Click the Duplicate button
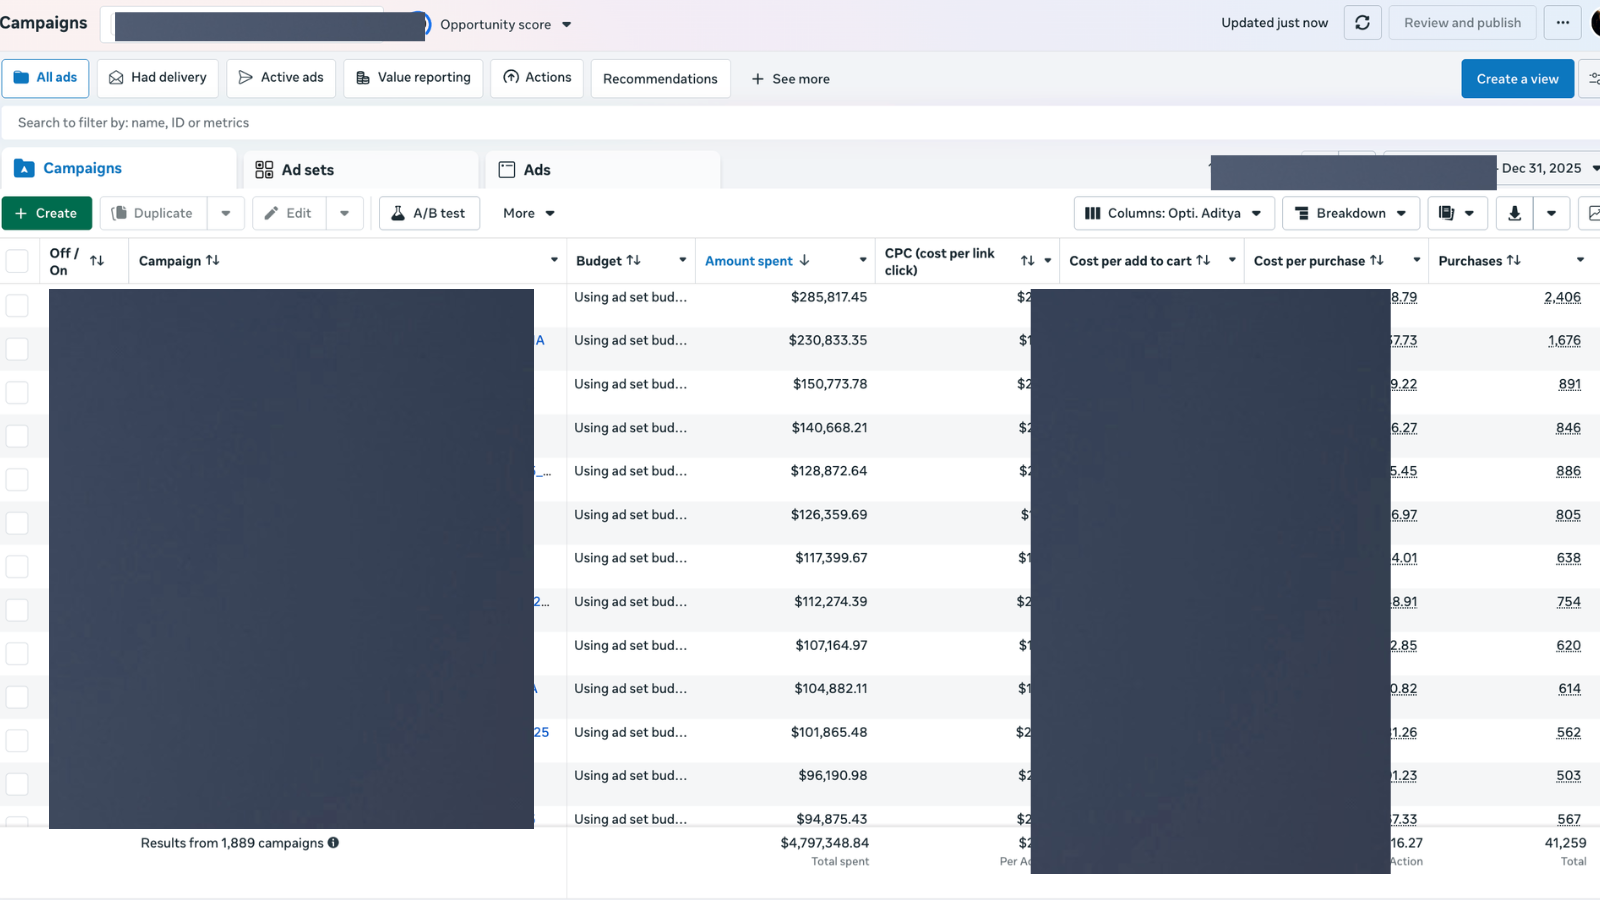The width and height of the screenshot is (1600, 900). [x=153, y=213]
